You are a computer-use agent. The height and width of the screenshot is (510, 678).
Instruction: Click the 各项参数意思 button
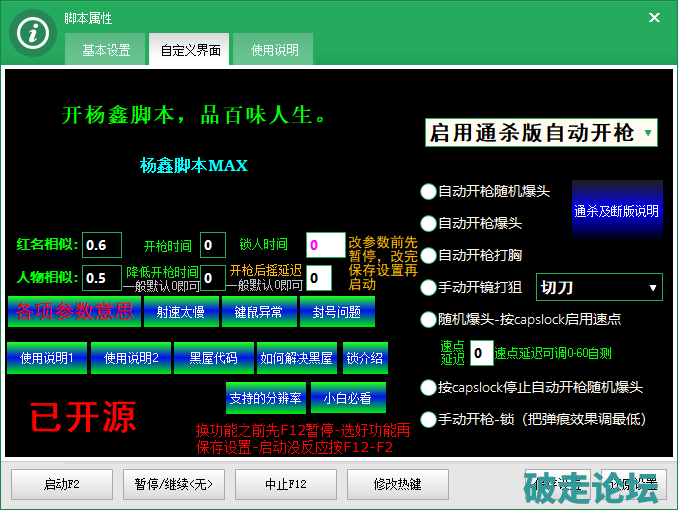click(73, 312)
